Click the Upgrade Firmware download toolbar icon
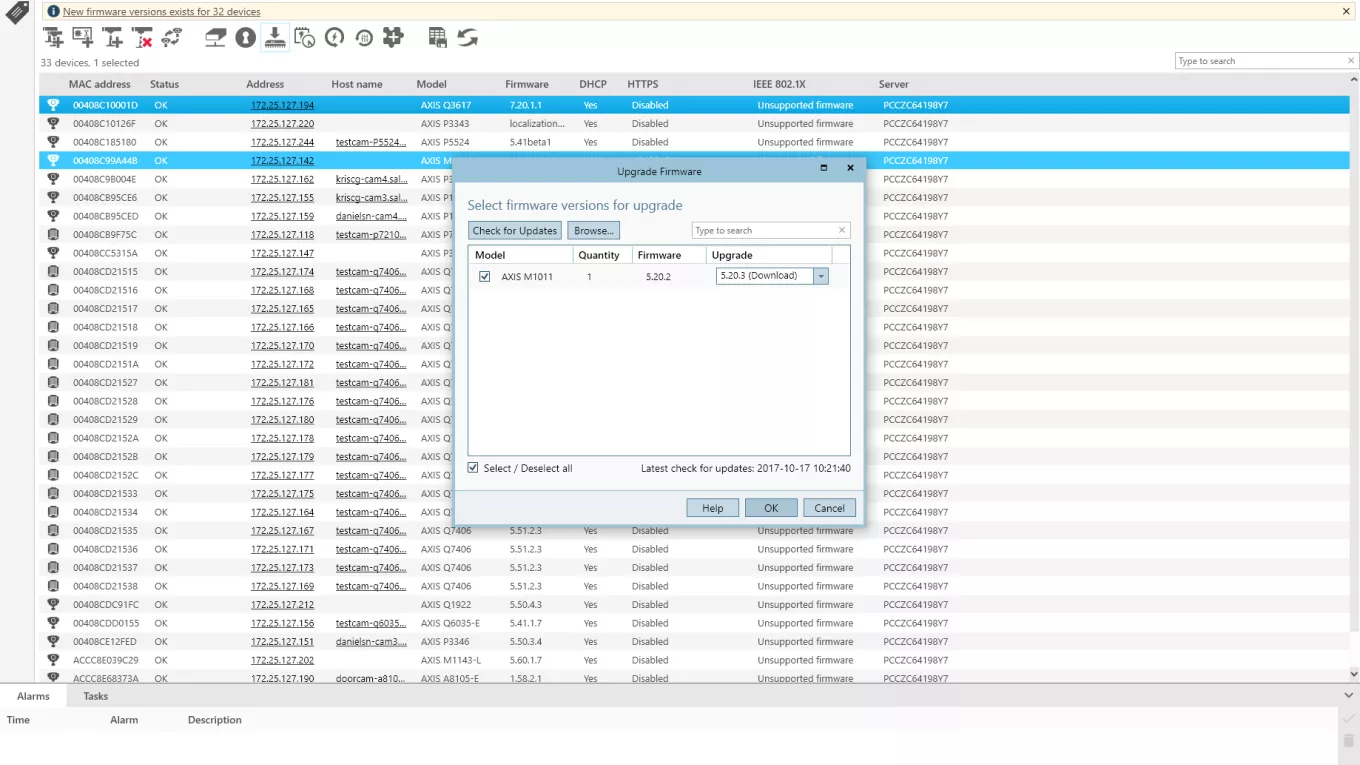This screenshot has height=765, width=1360. 275,38
